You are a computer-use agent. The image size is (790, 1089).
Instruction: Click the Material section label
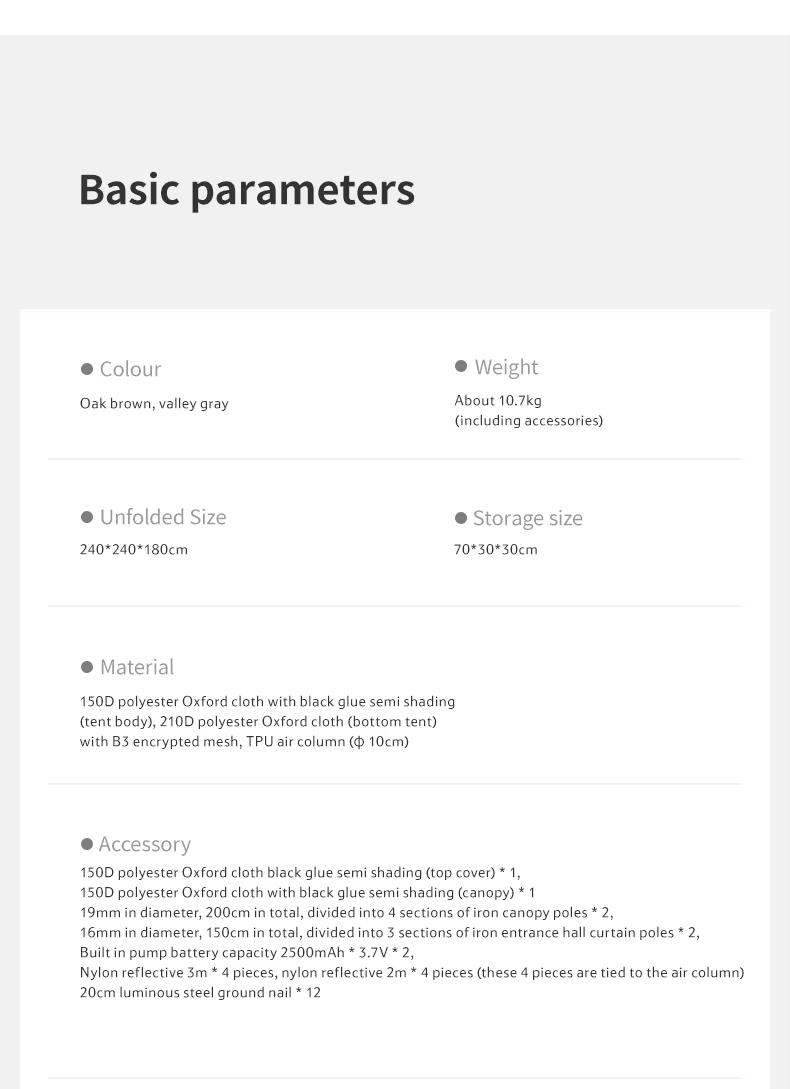coord(137,667)
